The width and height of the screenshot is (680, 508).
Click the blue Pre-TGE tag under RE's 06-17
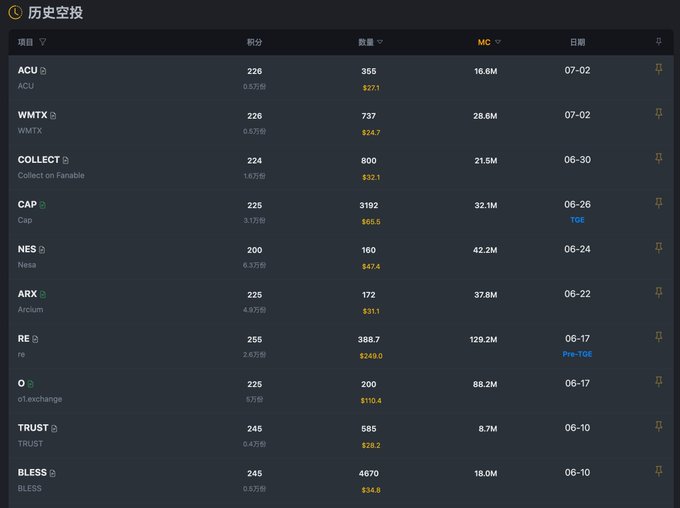[577, 354]
